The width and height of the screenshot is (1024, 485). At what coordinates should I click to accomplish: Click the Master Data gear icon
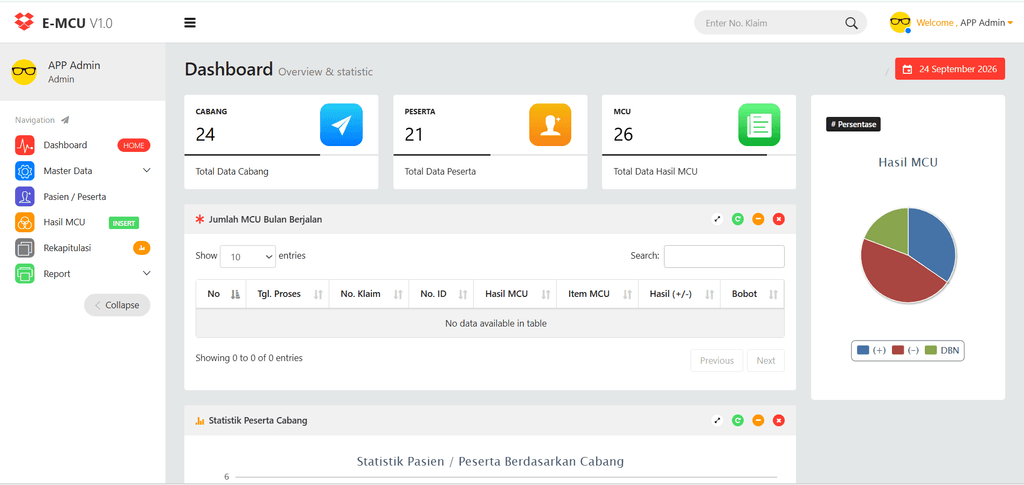pos(25,171)
